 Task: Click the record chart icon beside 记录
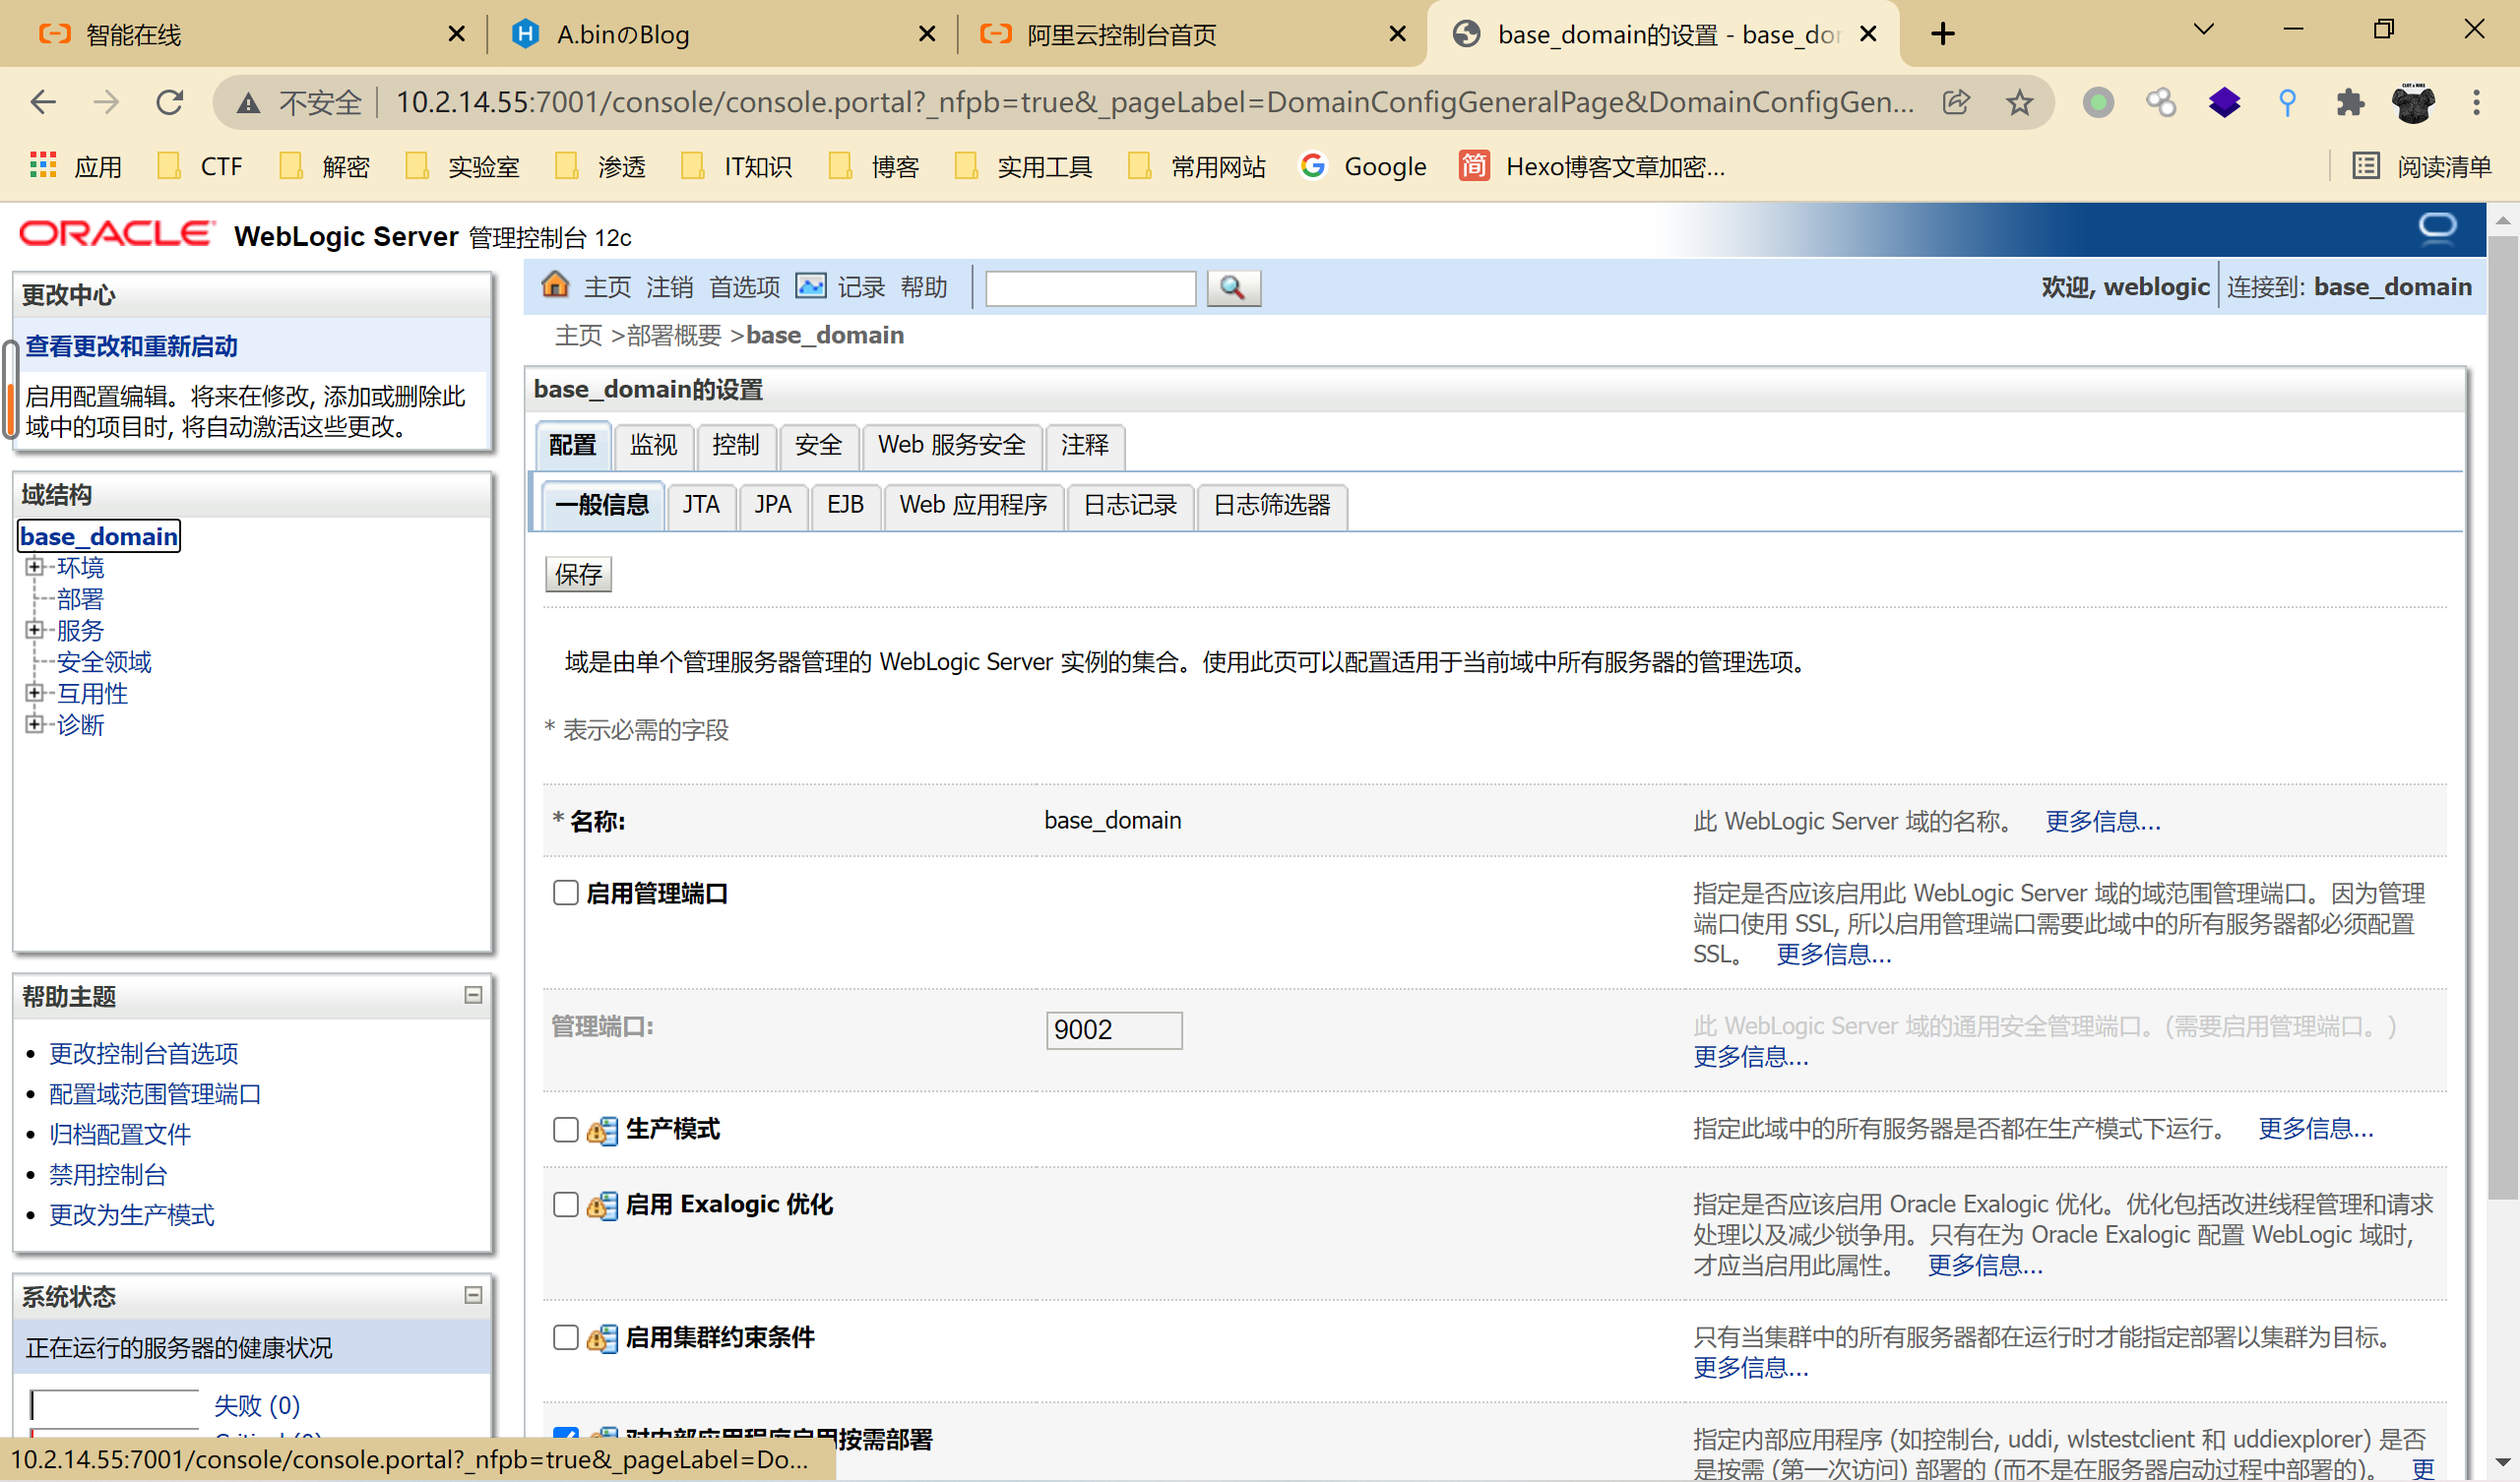click(x=810, y=286)
